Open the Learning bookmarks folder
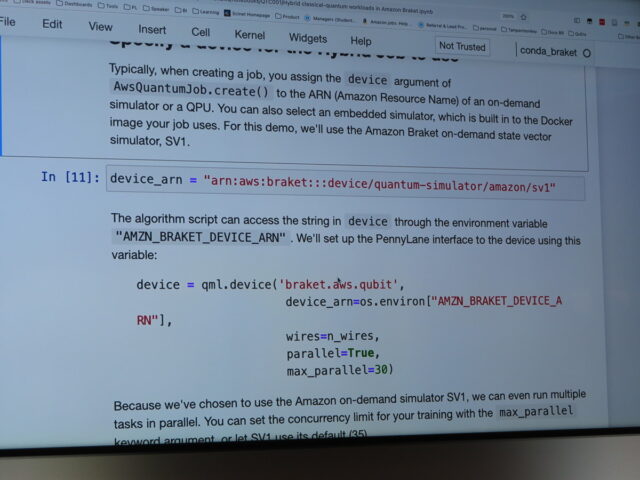 [205, 12]
